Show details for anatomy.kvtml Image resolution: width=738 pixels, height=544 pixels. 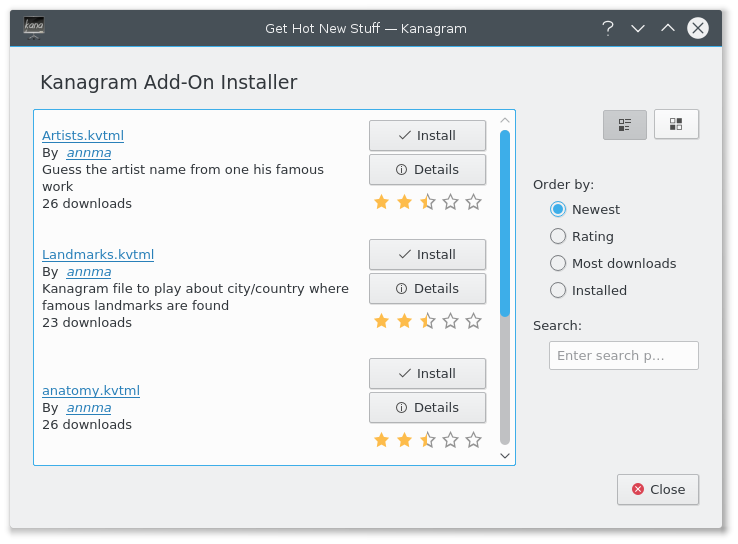pos(427,408)
